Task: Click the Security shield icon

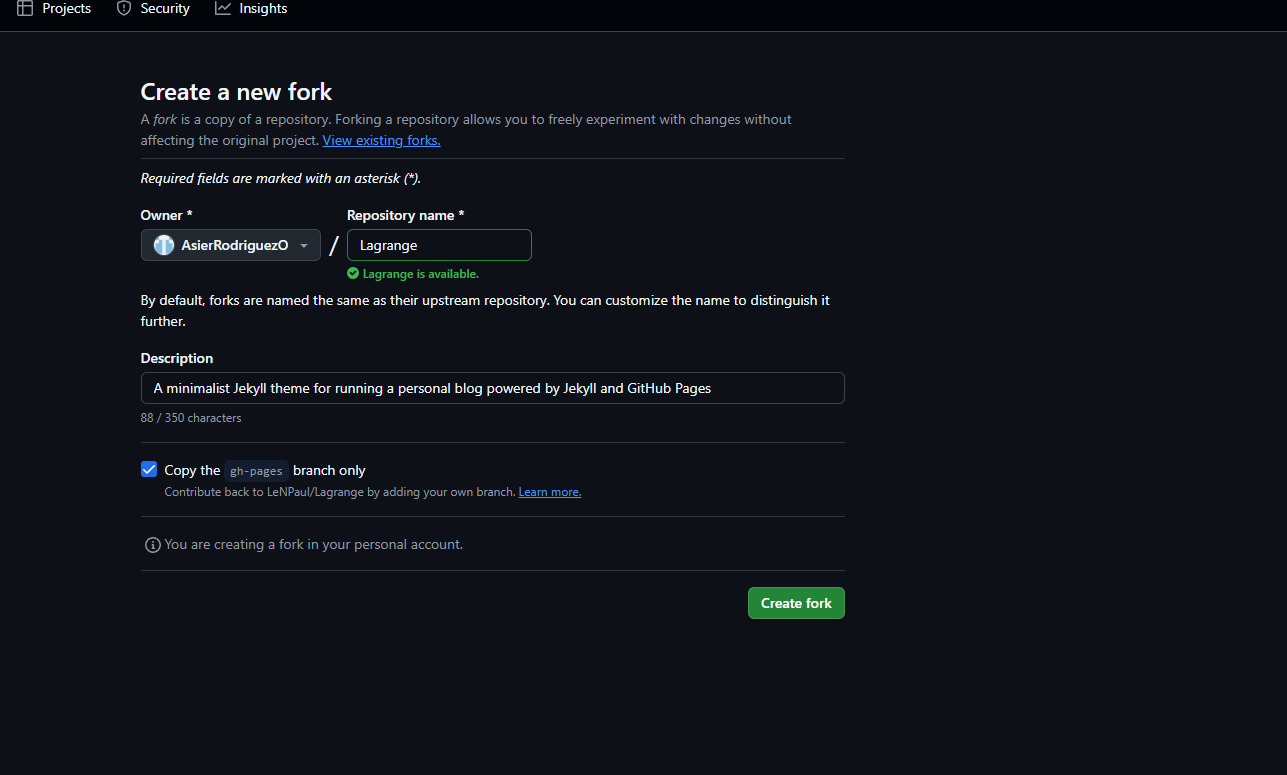Action: [x=124, y=9]
